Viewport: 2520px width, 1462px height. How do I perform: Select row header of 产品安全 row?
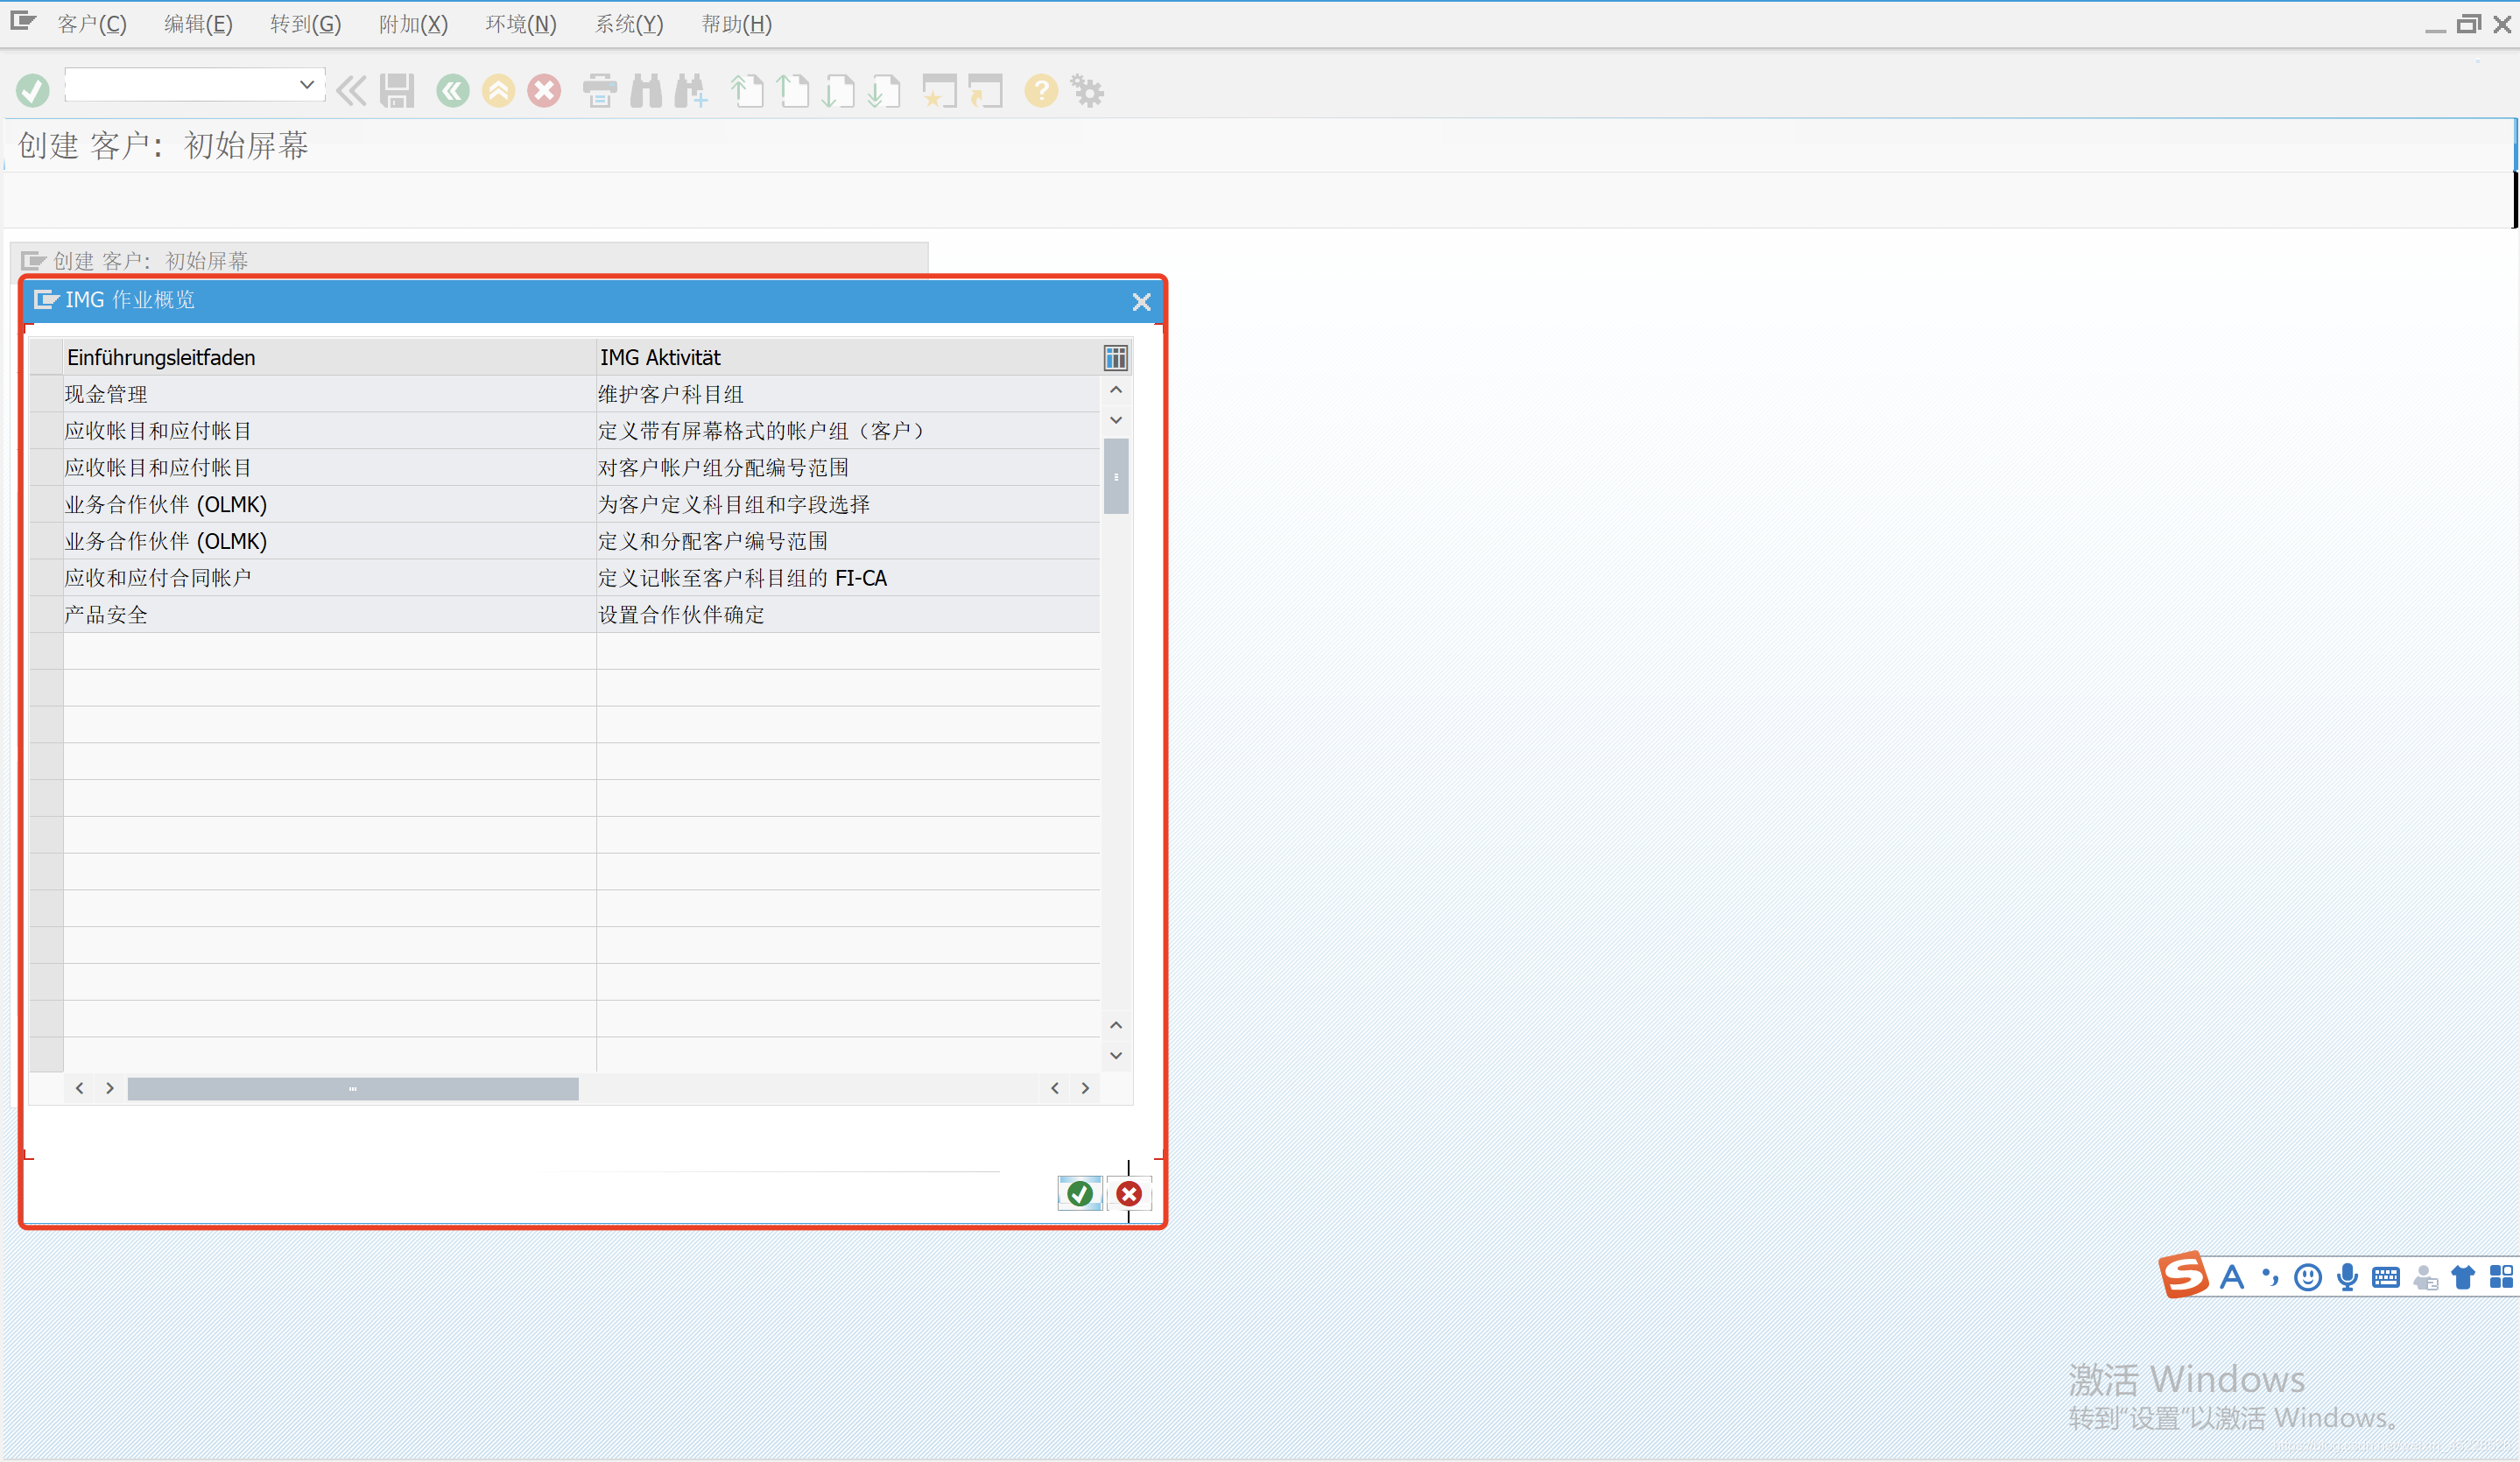point(46,614)
